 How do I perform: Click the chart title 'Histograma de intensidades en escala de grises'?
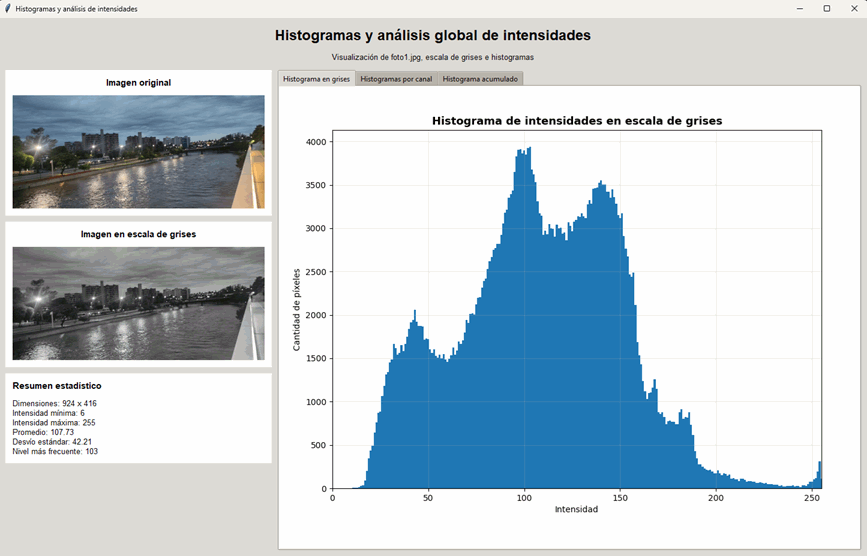[x=577, y=120]
